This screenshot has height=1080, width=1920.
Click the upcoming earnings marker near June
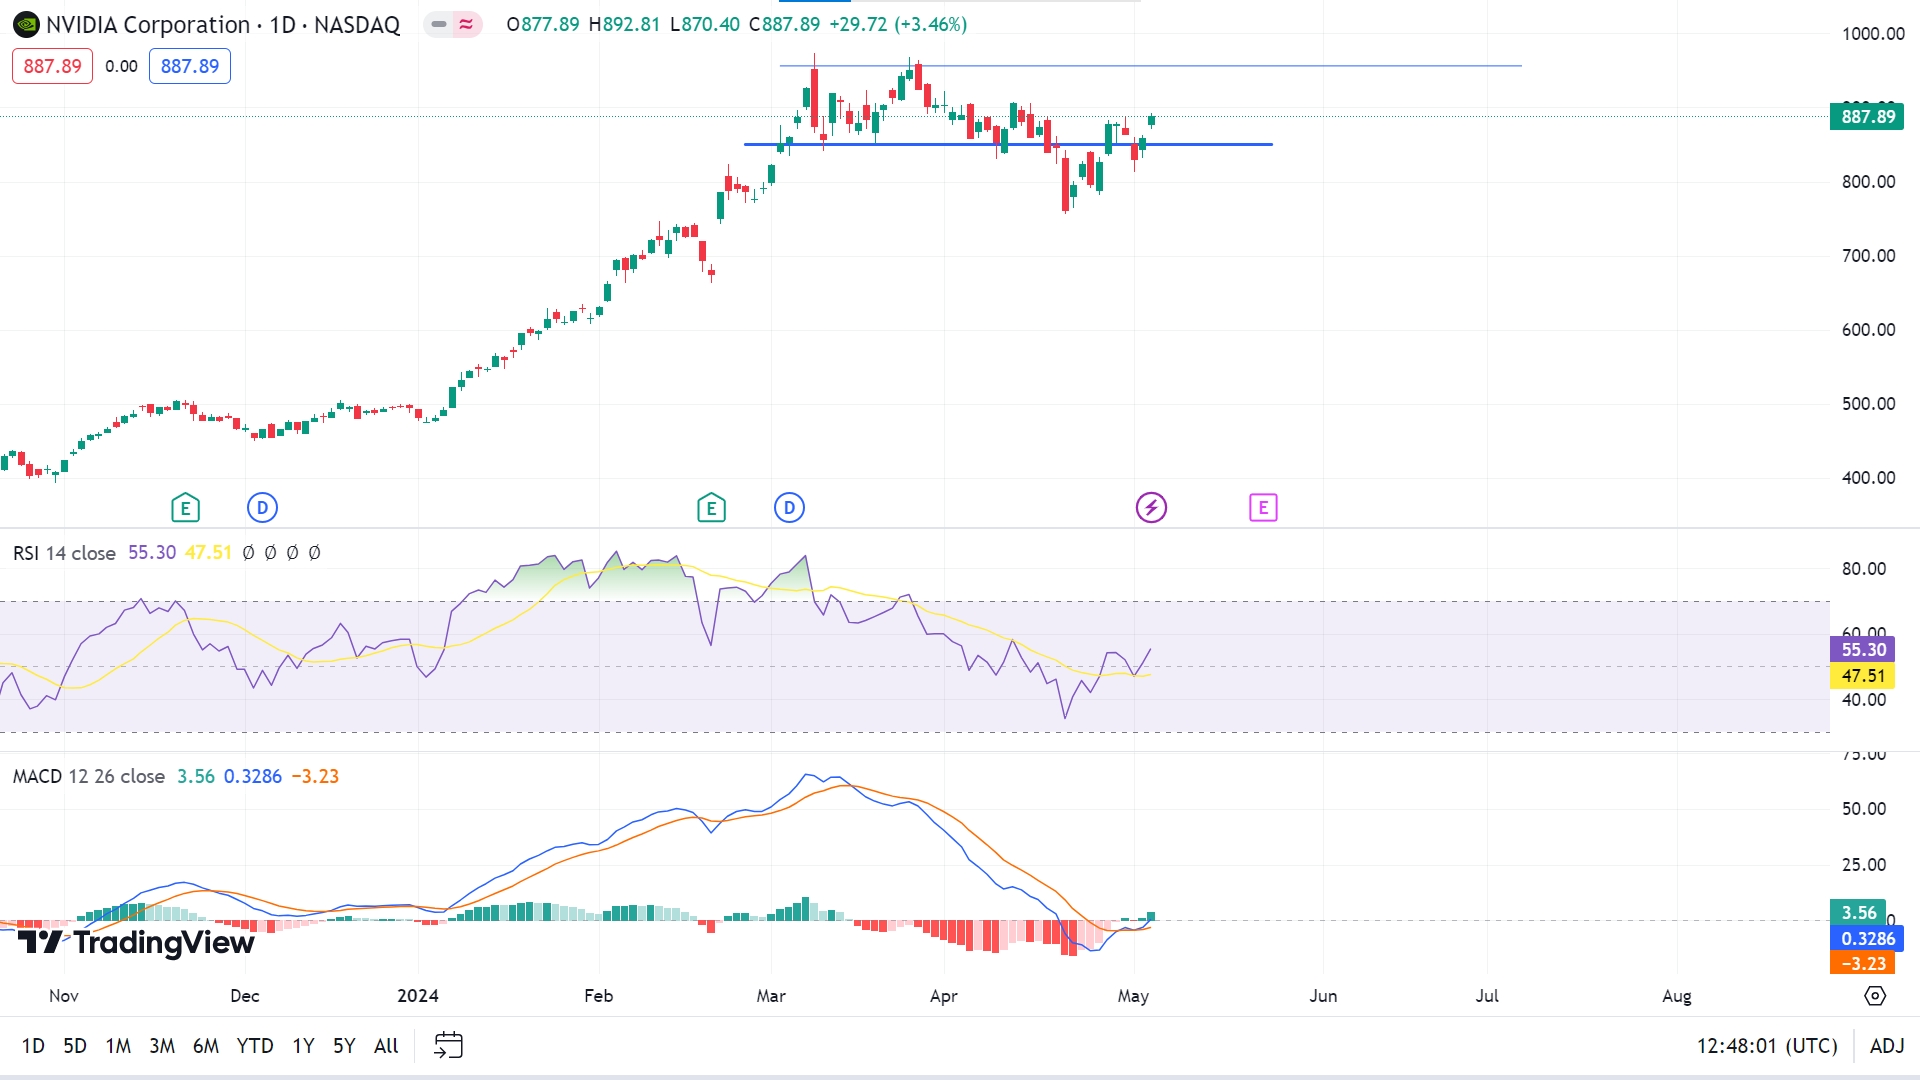click(x=1263, y=508)
